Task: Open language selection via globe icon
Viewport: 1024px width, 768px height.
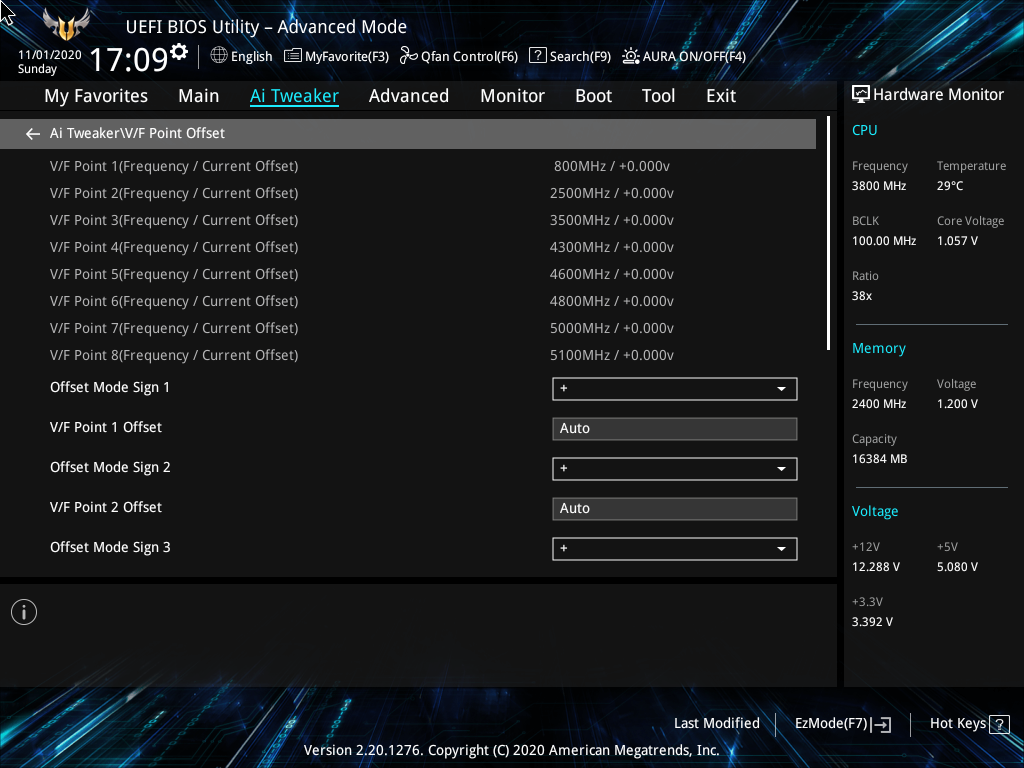Action: click(x=219, y=56)
